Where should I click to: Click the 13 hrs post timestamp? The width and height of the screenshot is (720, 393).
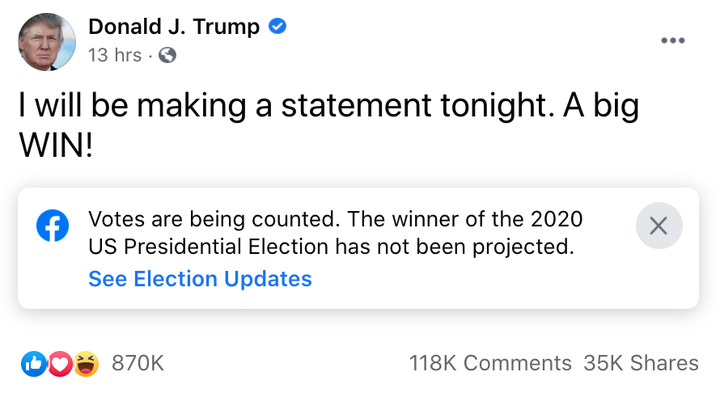click(x=115, y=55)
